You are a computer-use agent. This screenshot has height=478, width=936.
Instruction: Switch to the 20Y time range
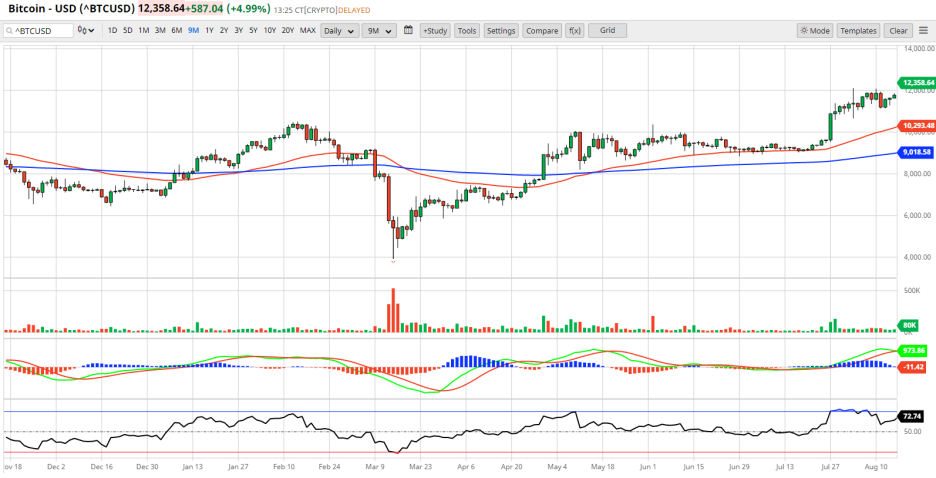point(288,30)
